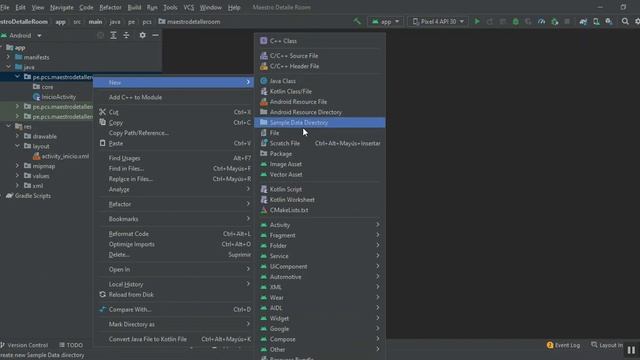640x360 pixels.
Task: Expand the values folder
Action: pos(17,176)
